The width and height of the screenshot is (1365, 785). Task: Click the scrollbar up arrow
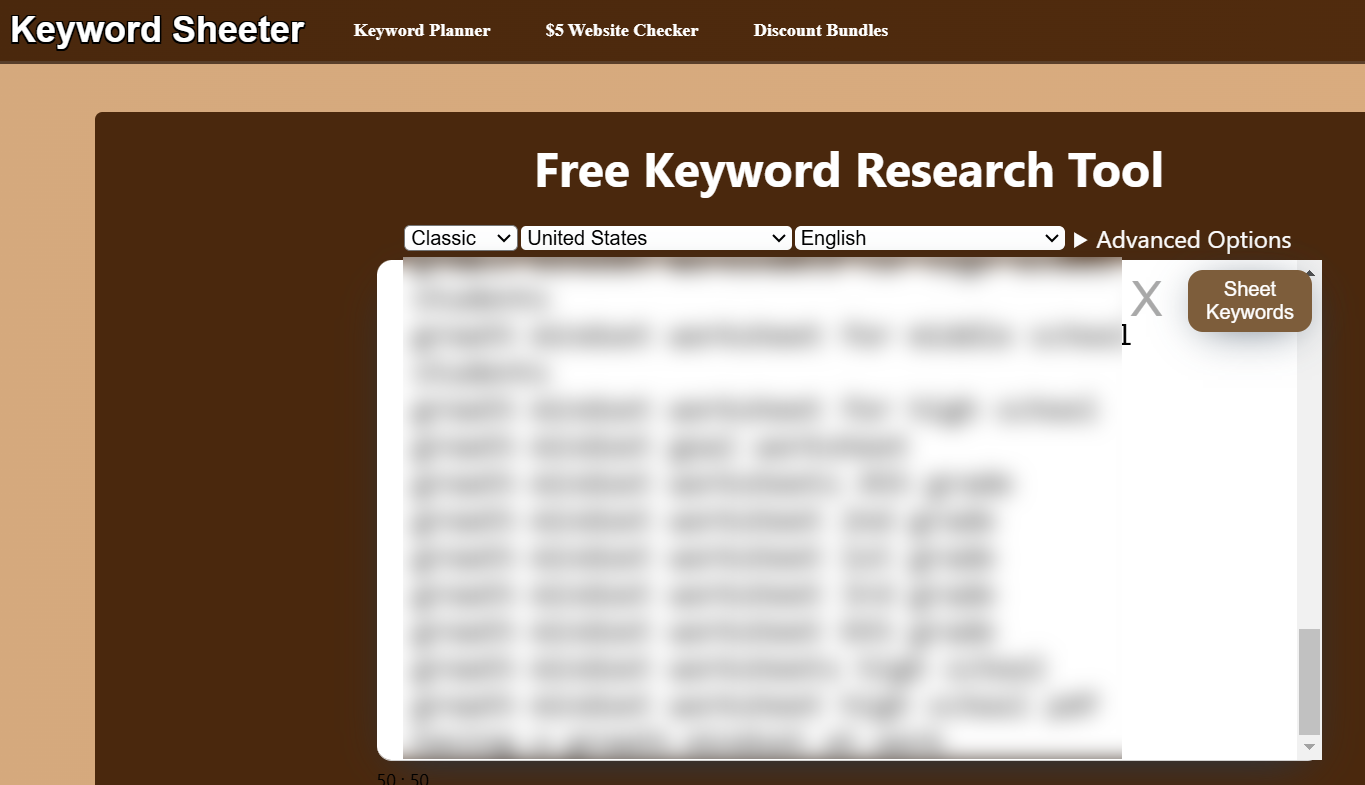[x=1309, y=270]
